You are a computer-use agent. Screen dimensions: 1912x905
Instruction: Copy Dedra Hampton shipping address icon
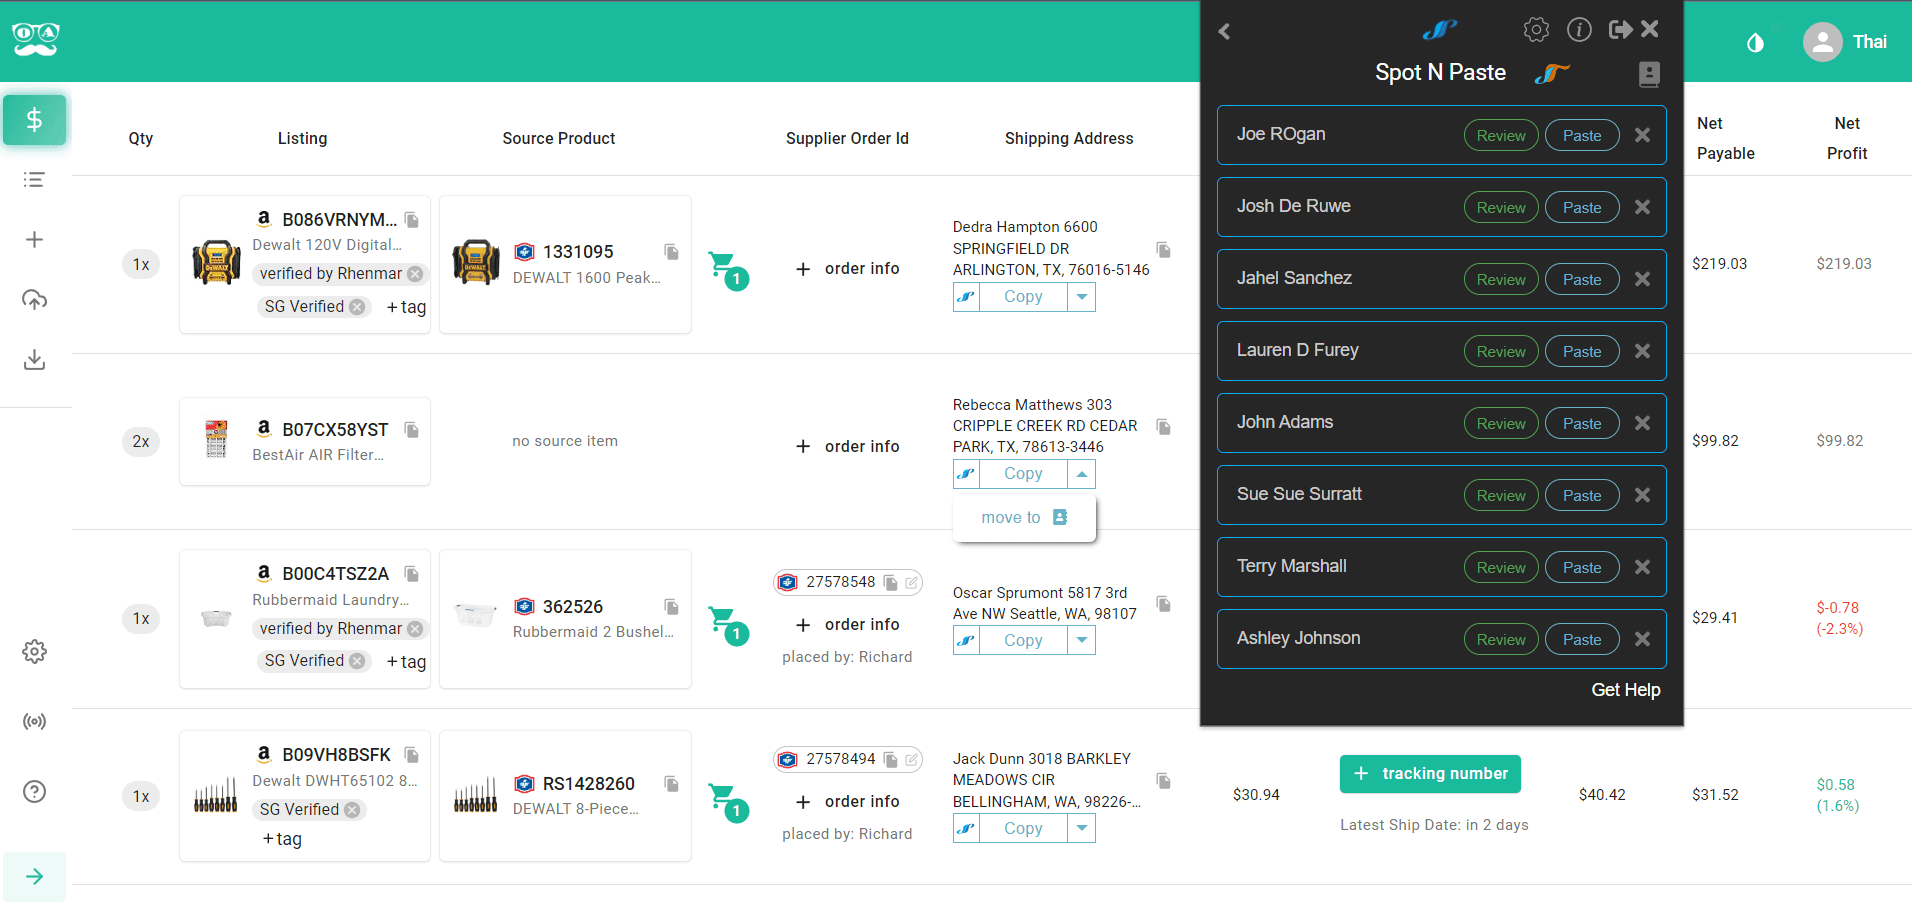[x=1163, y=249]
